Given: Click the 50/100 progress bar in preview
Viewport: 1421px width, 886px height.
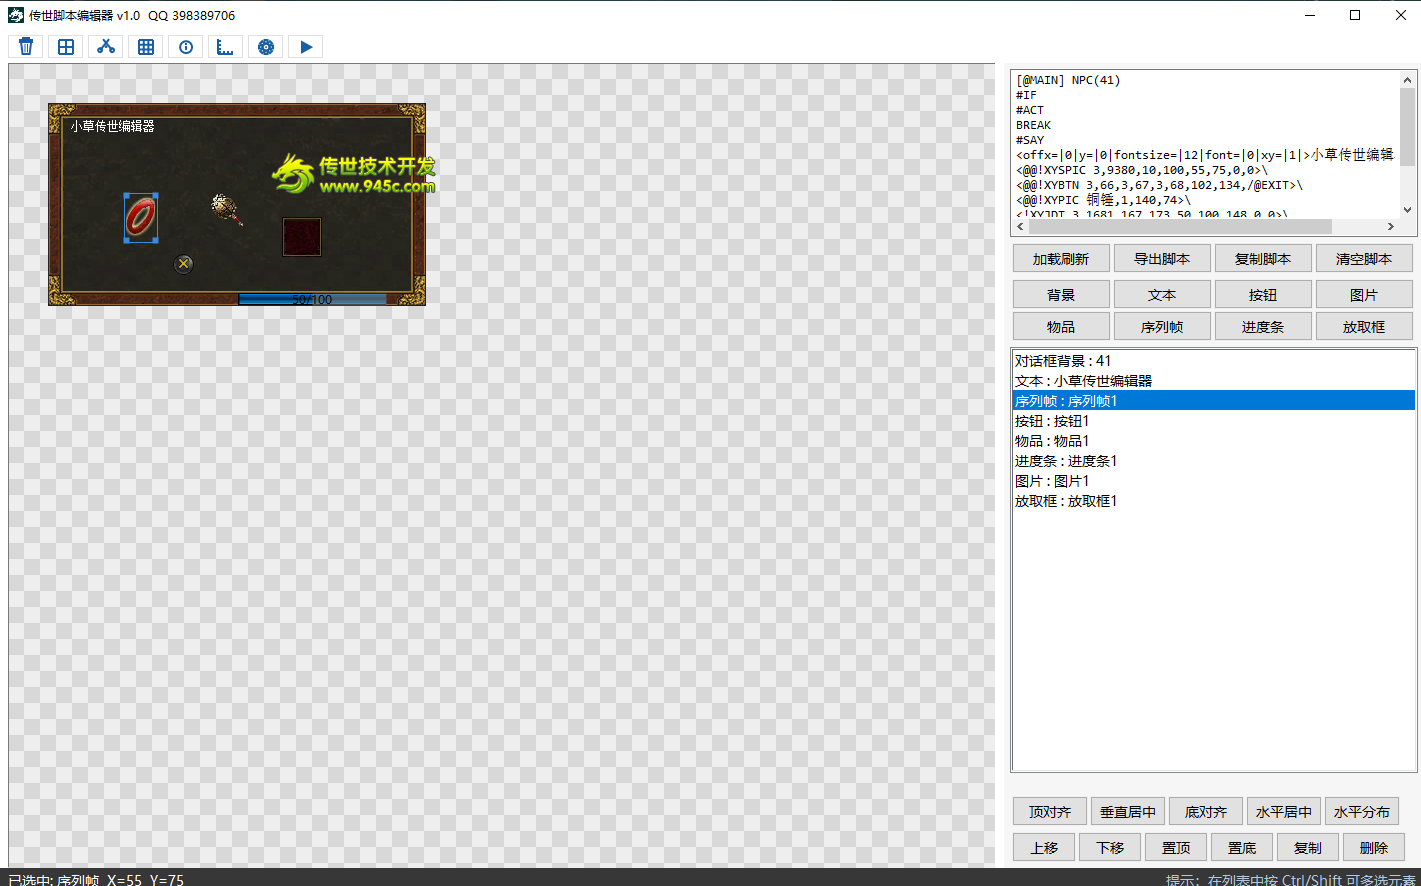Looking at the screenshot, I should (x=312, y=299).
